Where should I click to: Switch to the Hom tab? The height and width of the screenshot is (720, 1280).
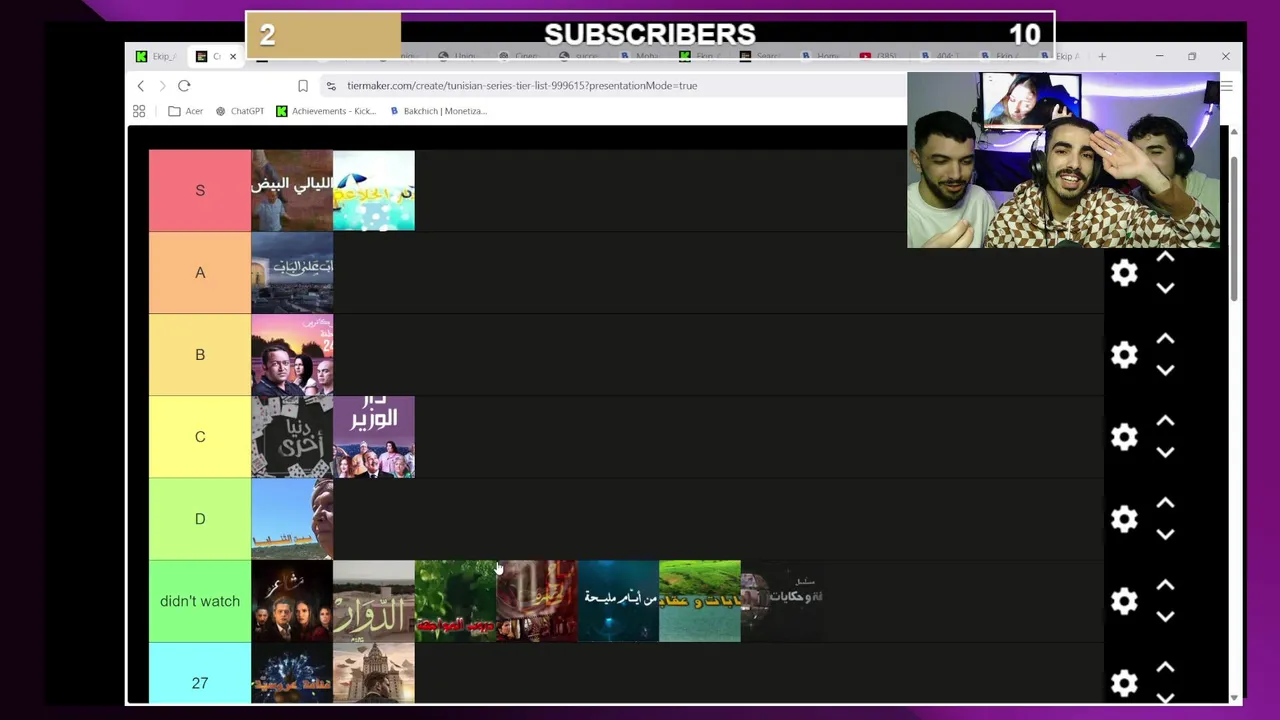820,56
